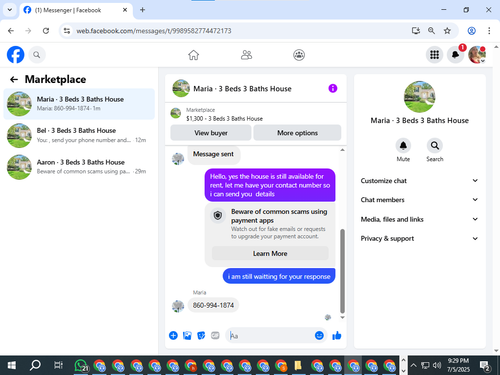
Task: View site information icon in address bar
Action: (x=67, y=31)
